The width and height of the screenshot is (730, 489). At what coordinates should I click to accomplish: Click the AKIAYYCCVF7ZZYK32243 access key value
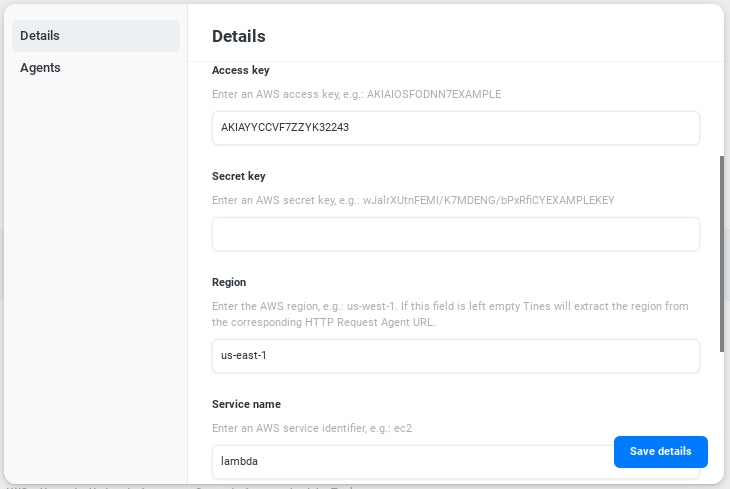point(284,128)
